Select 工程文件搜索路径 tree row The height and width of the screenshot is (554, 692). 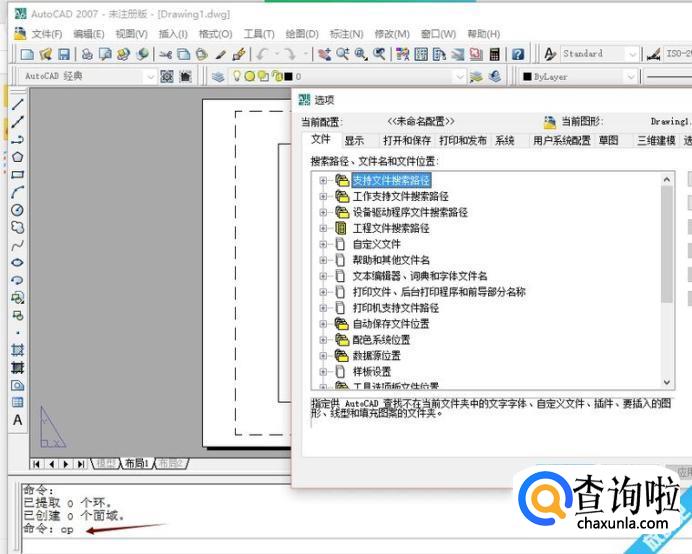pyautogui.click(x=391, y=228)
